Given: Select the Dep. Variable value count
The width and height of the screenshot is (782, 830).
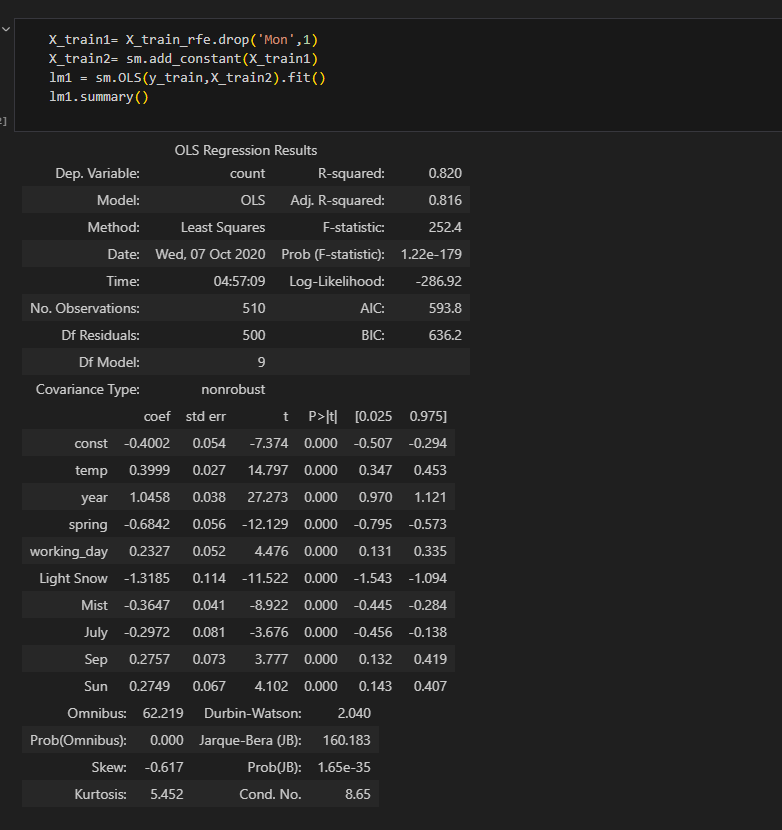Looking at the screenshot, I should [x=247, y=173].
